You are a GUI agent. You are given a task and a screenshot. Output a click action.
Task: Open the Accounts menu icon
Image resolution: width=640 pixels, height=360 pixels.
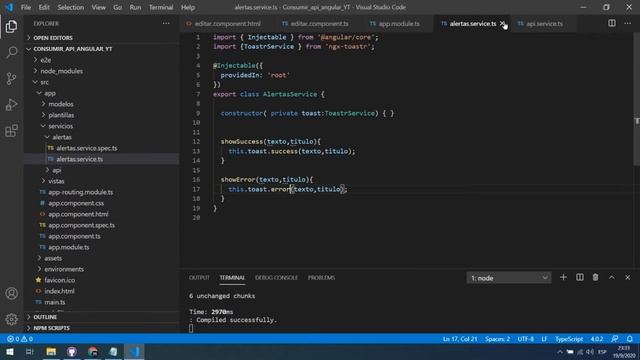[x=11, y=293]
